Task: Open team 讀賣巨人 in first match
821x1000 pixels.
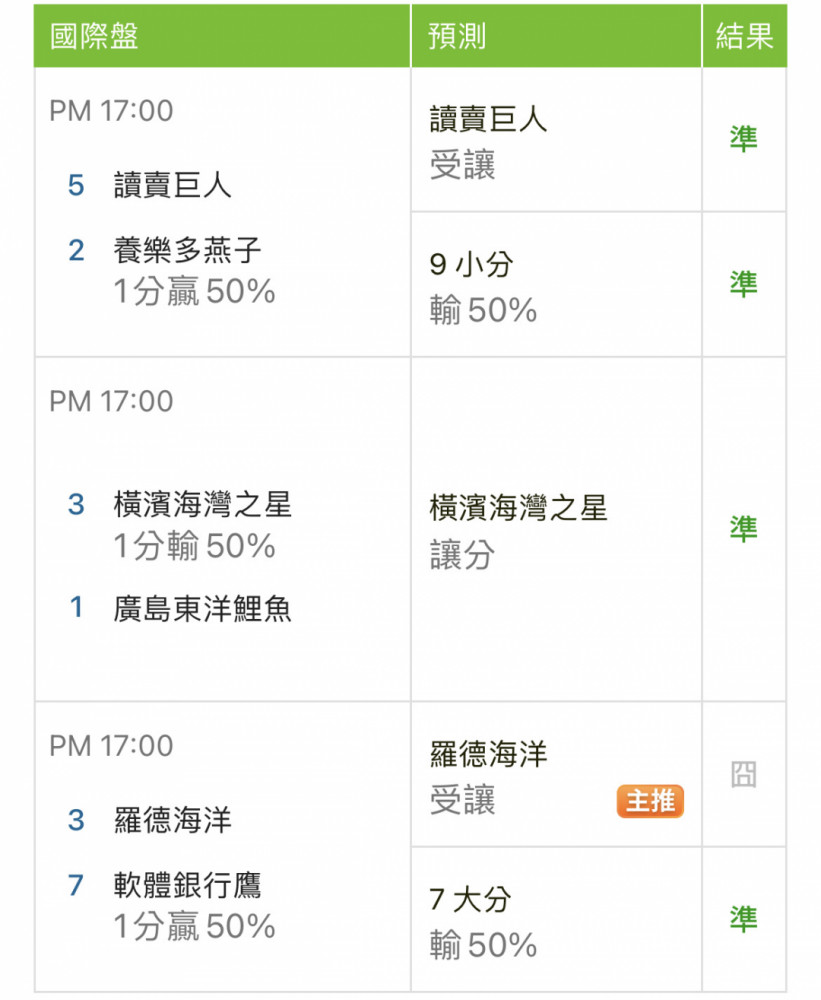Action: coord(172,186)
